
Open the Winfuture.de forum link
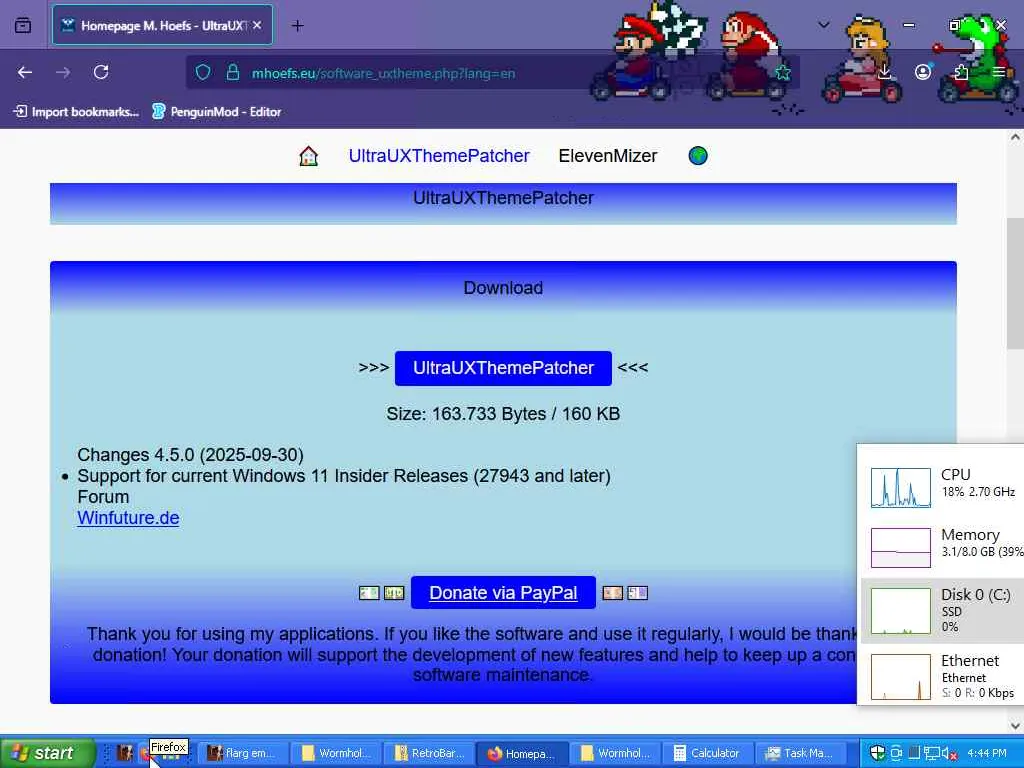pos(128,518)
